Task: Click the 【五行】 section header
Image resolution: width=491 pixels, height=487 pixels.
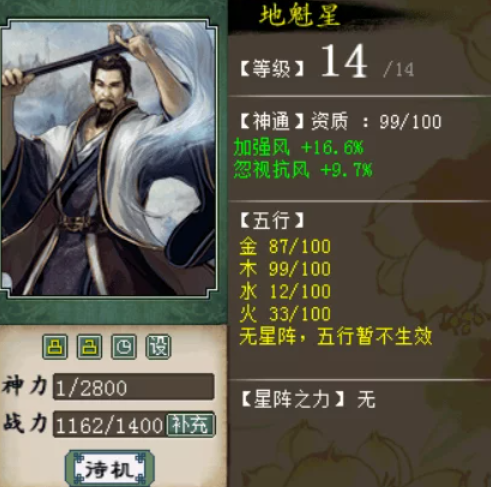Action: click(272, 220)
